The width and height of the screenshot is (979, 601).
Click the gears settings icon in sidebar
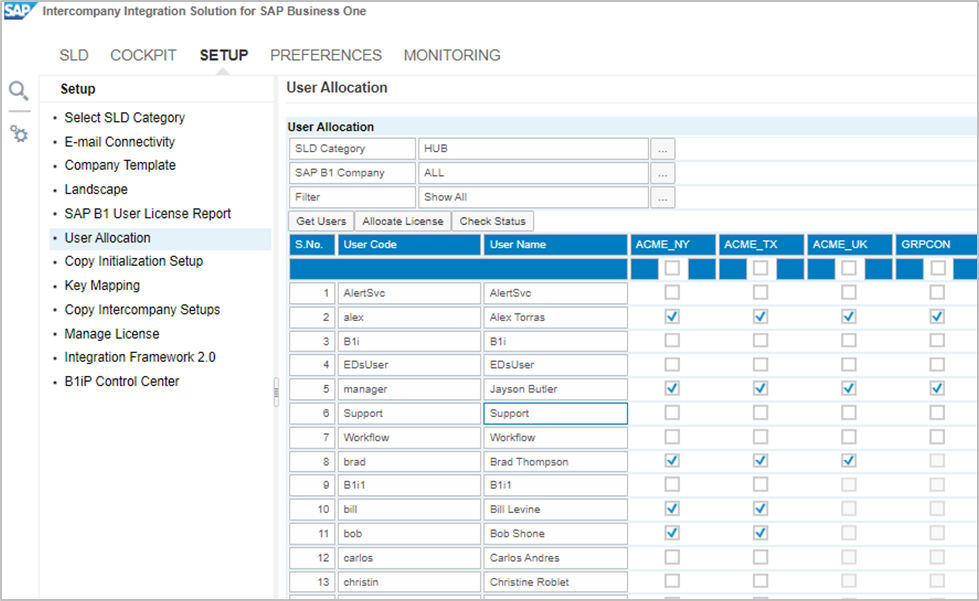tap(19, 133)
